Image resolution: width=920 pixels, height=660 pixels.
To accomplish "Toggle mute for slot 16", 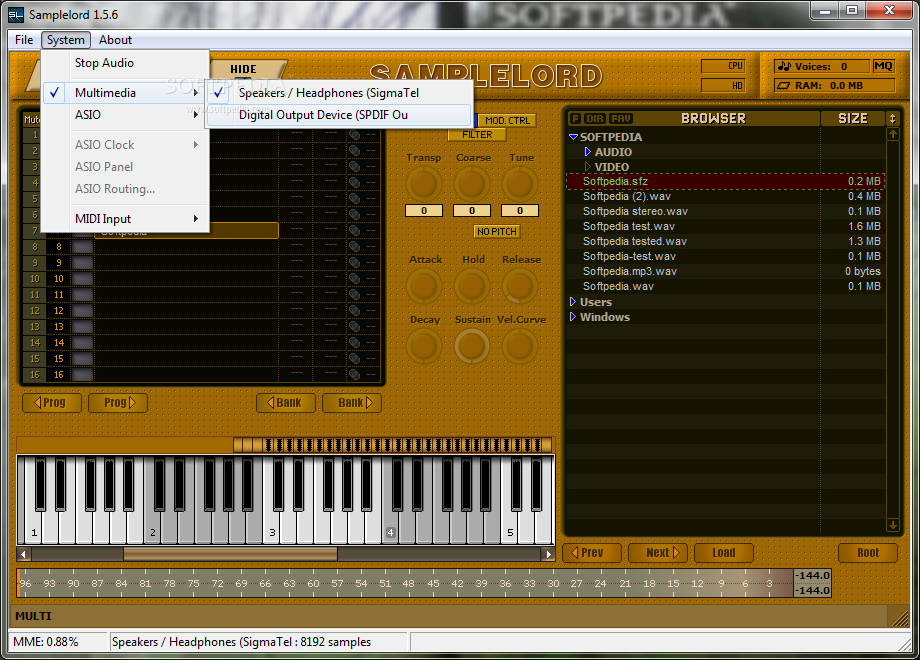I will pos(35,374).
